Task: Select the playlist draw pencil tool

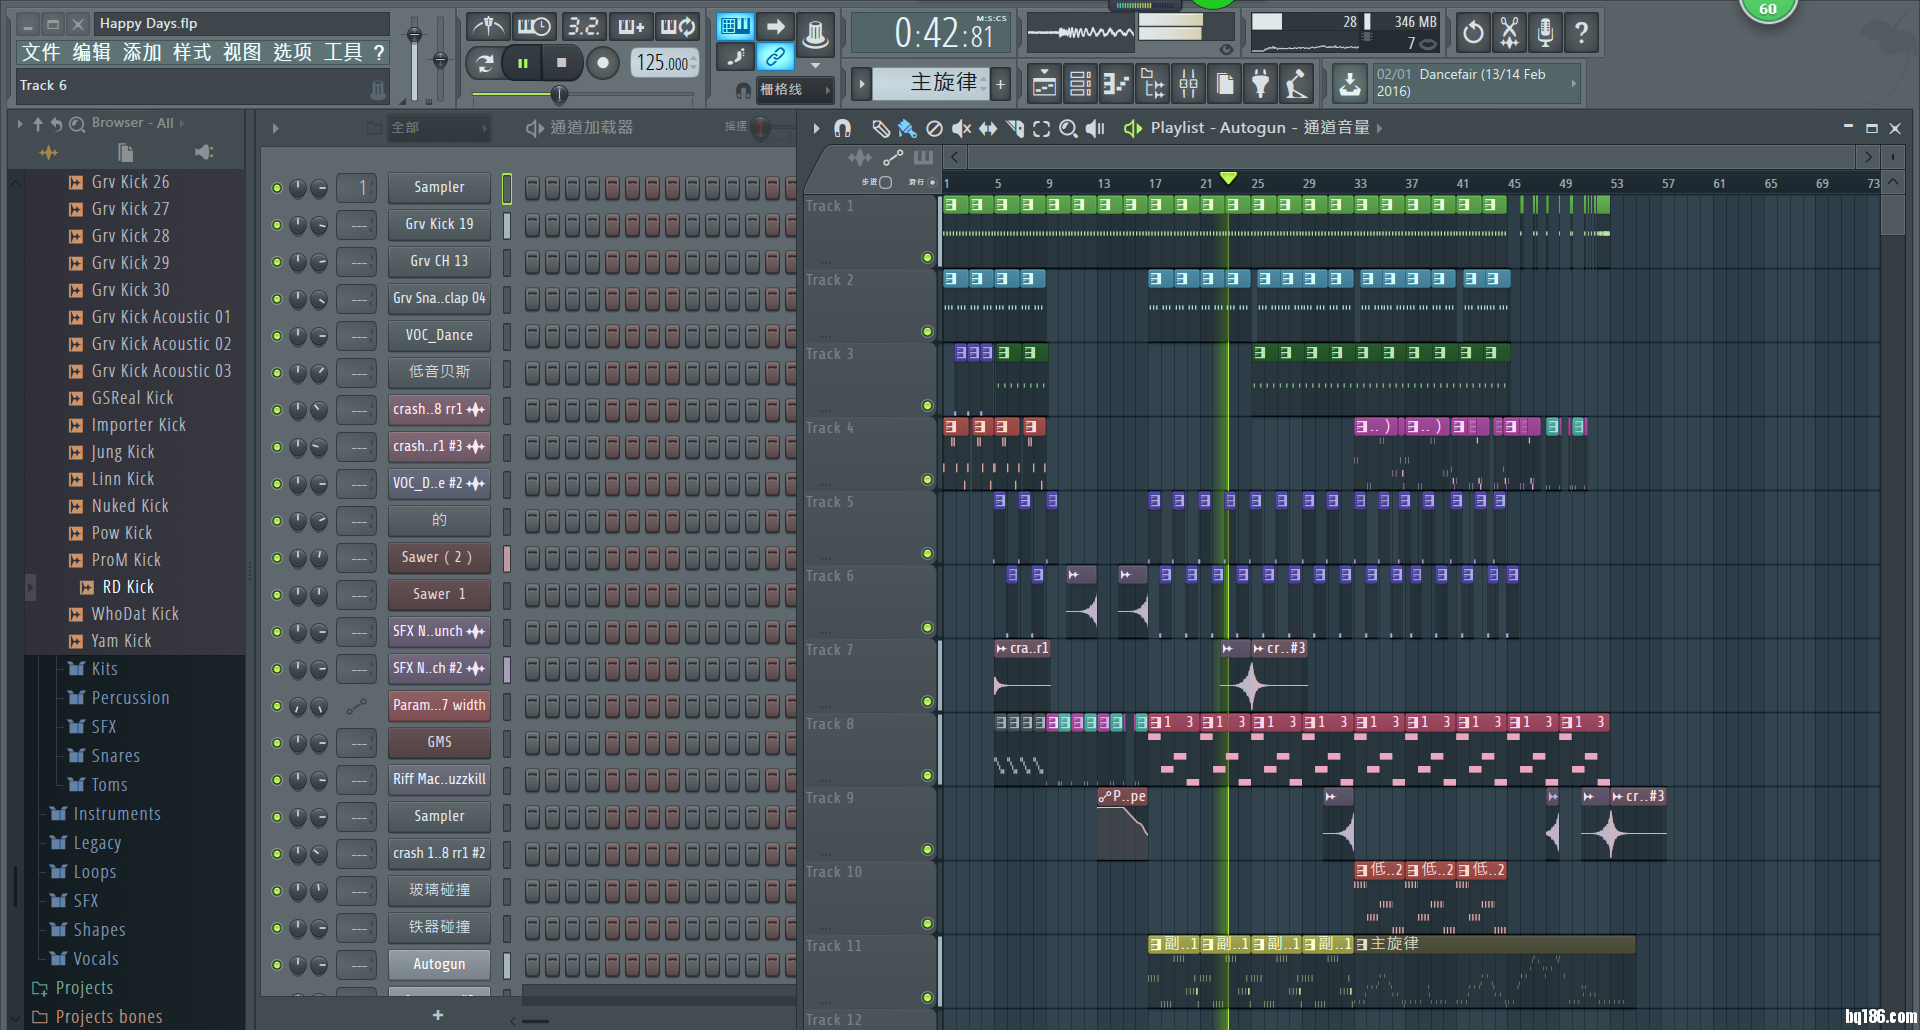Action: tap(880, 128)
